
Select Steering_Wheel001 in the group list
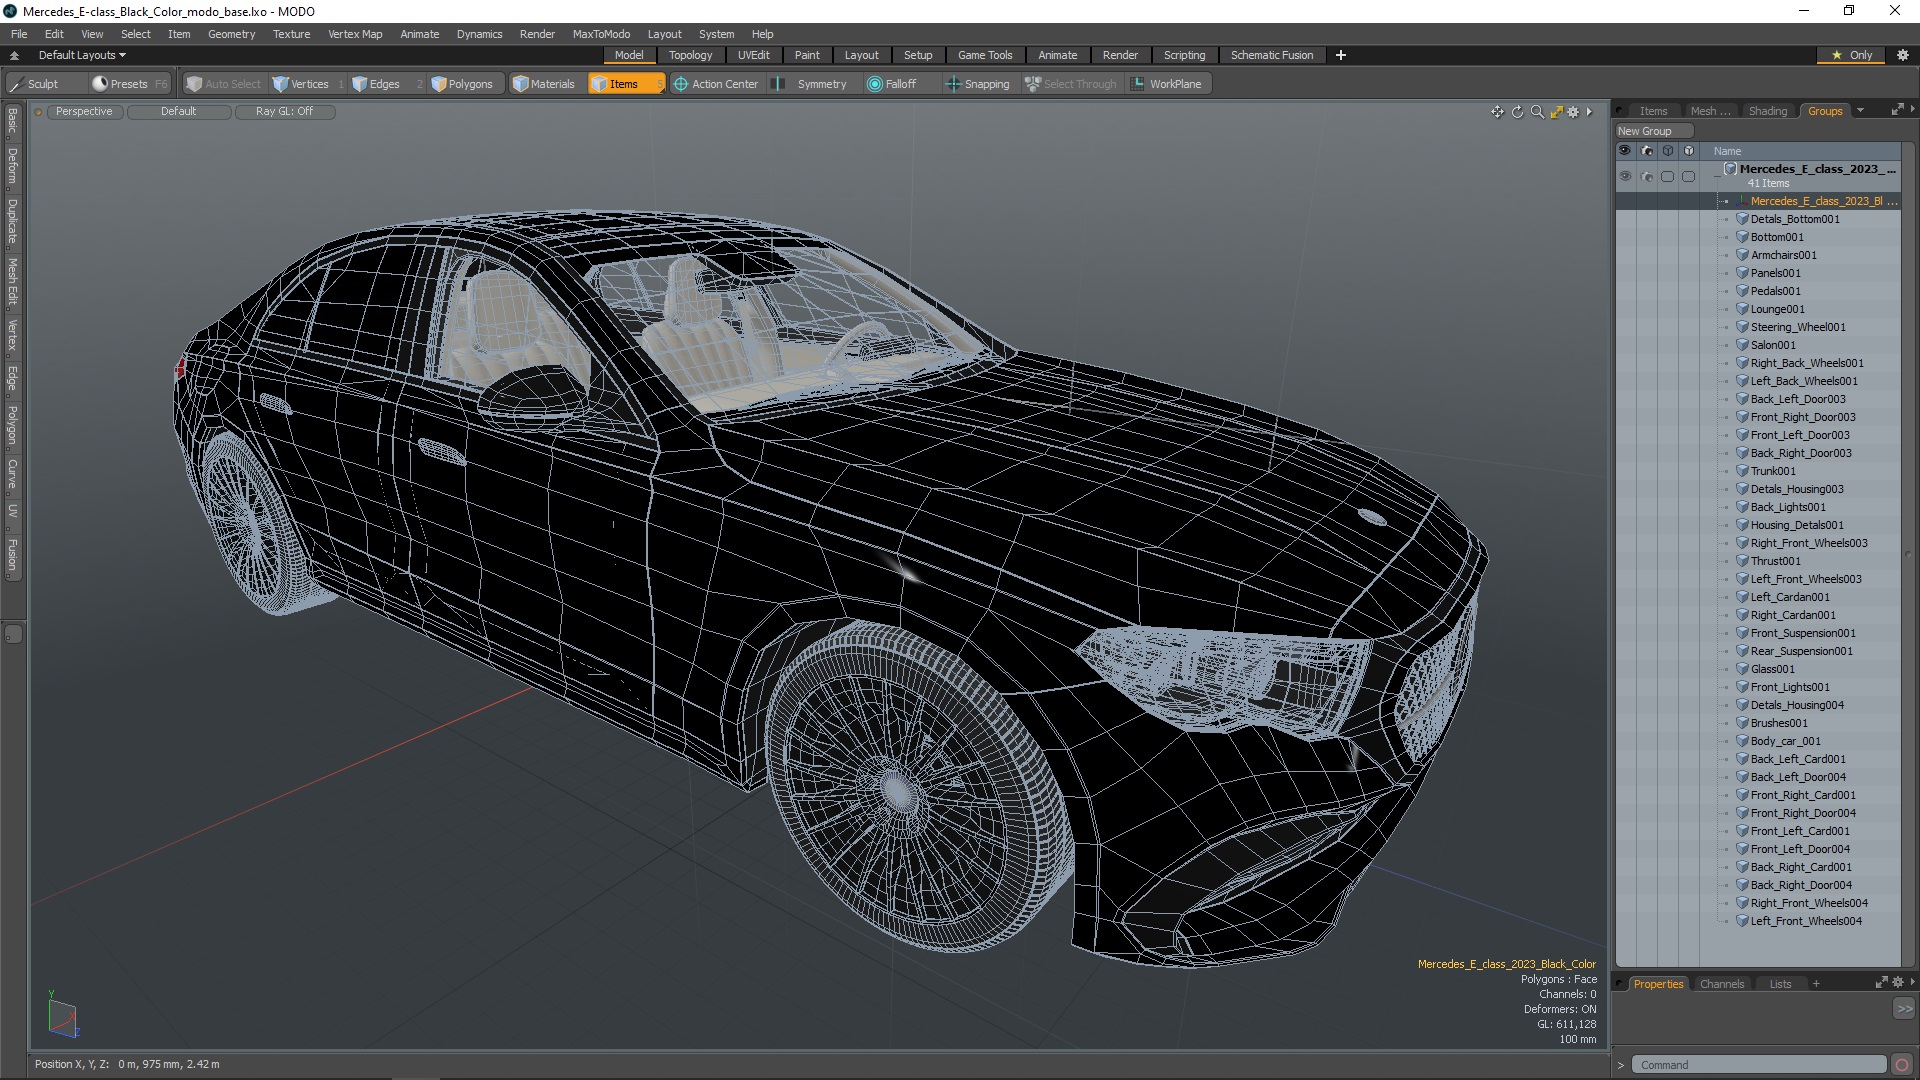1797,327
